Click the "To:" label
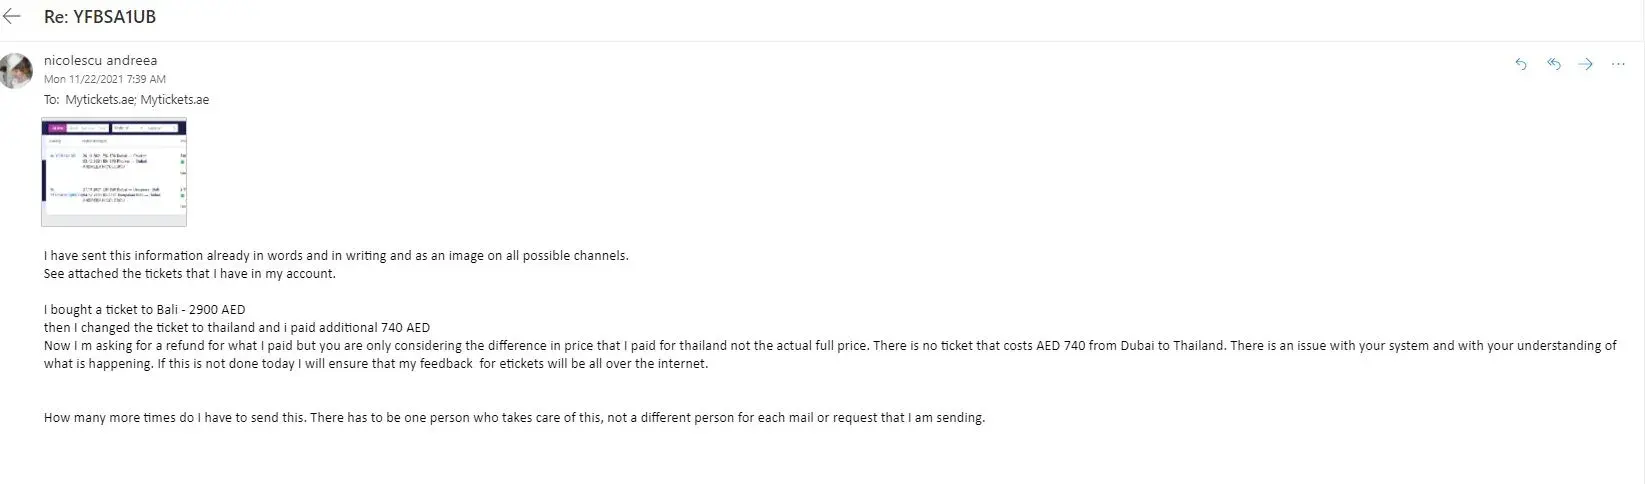Screen dimensions: 1645x484 coord(52,100)
